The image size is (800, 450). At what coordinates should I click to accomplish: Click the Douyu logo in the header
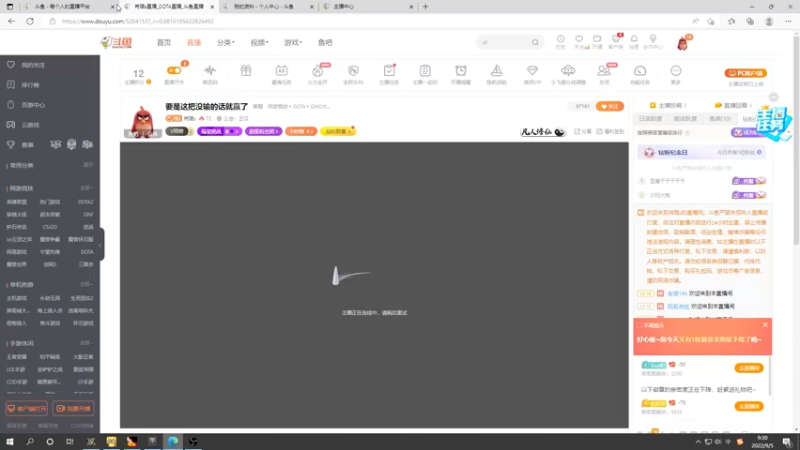pos(116,43)
